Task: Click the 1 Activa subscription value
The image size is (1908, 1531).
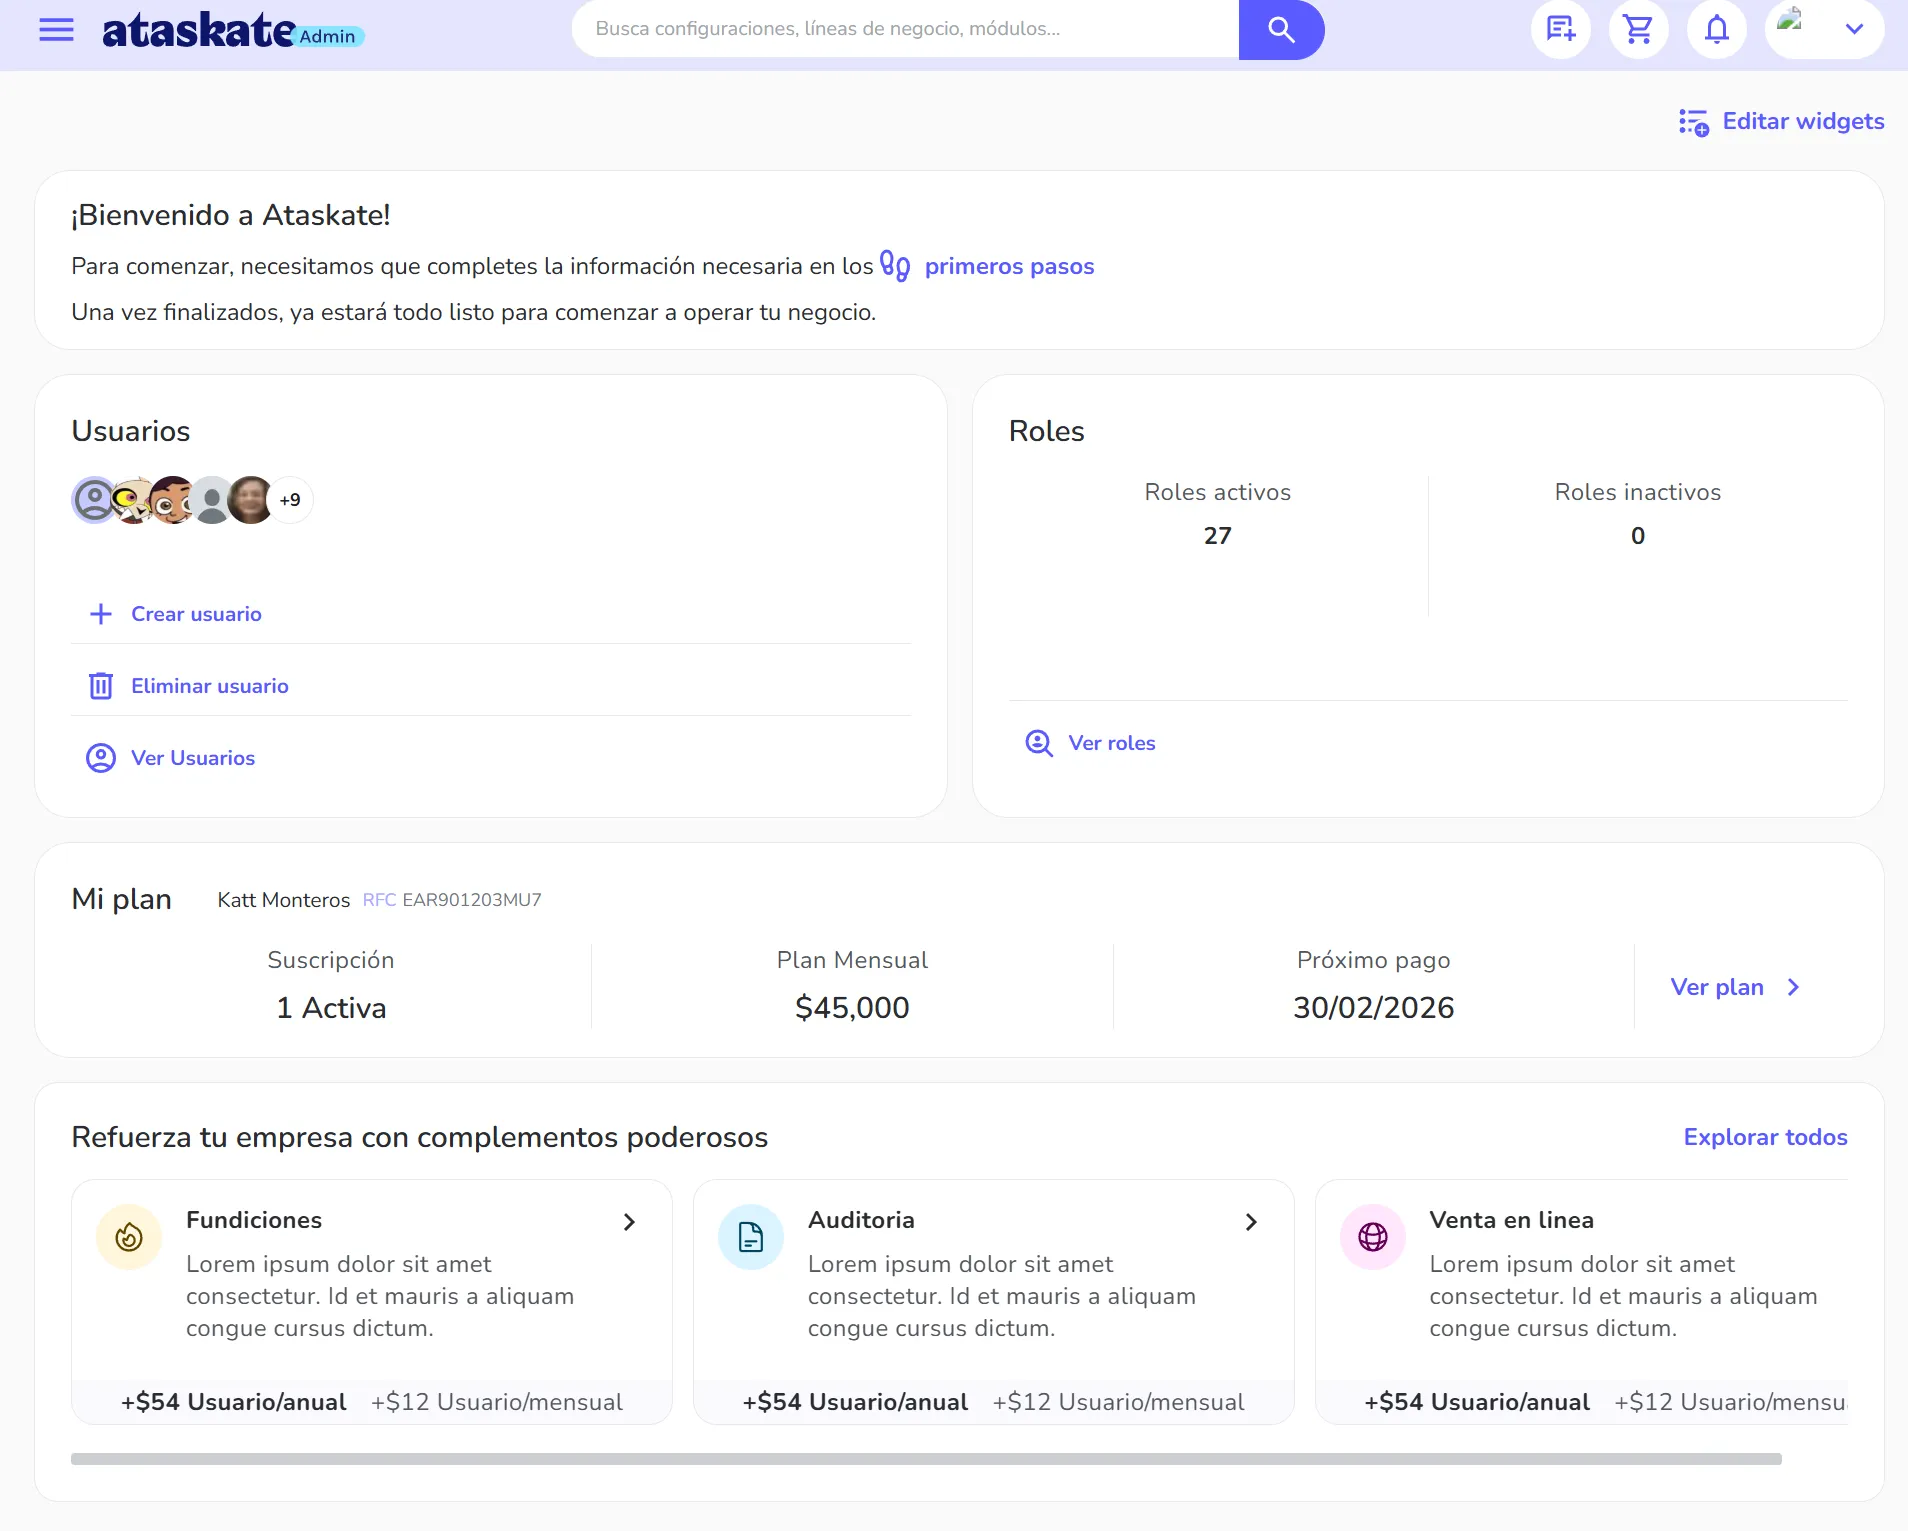Action: (331, 1007)
